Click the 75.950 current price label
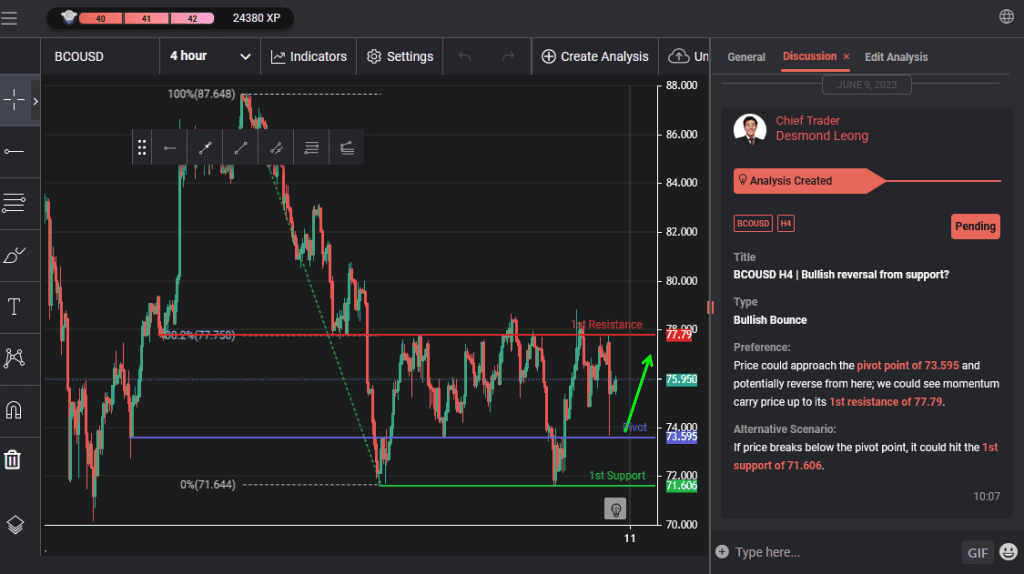 [x=681, y=379]
